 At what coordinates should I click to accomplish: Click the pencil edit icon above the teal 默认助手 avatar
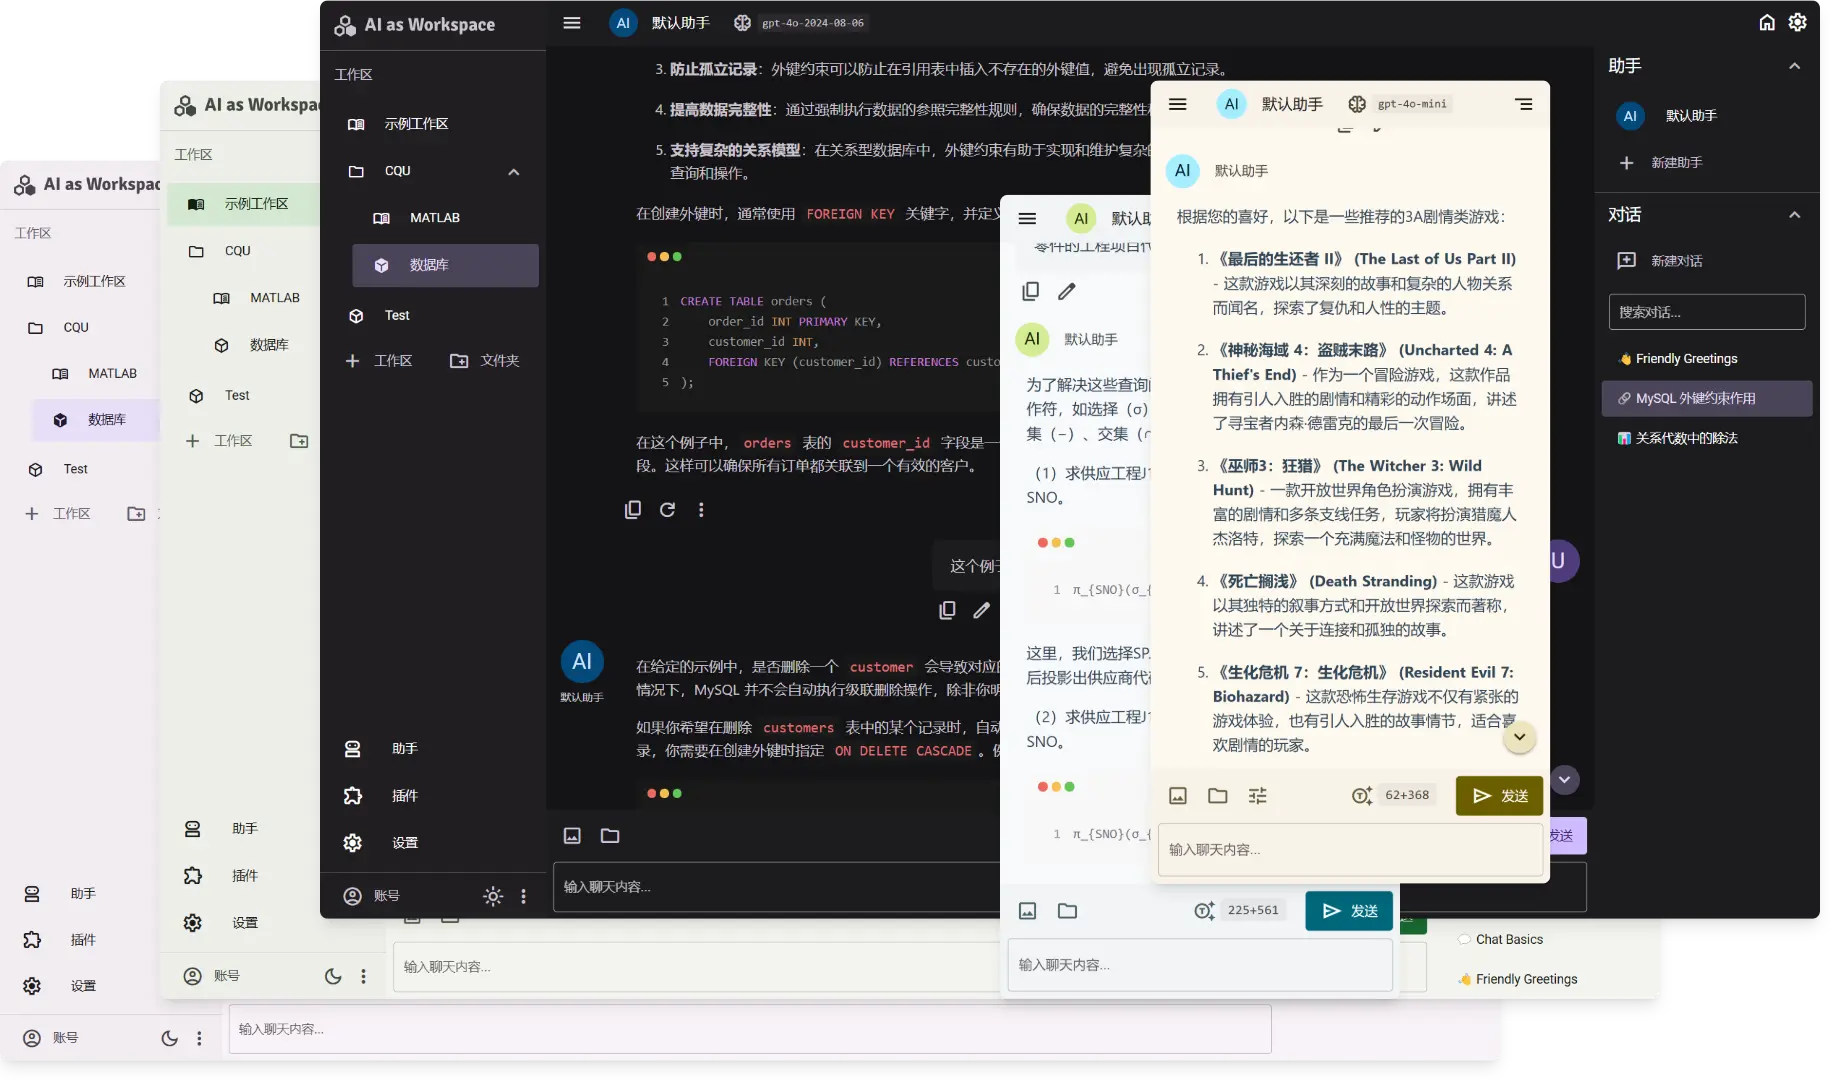1067,291
